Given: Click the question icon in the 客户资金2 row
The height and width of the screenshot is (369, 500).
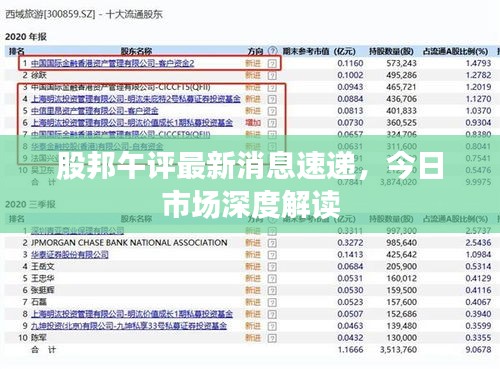Looking at the screenshot, I should pos(272,63).
